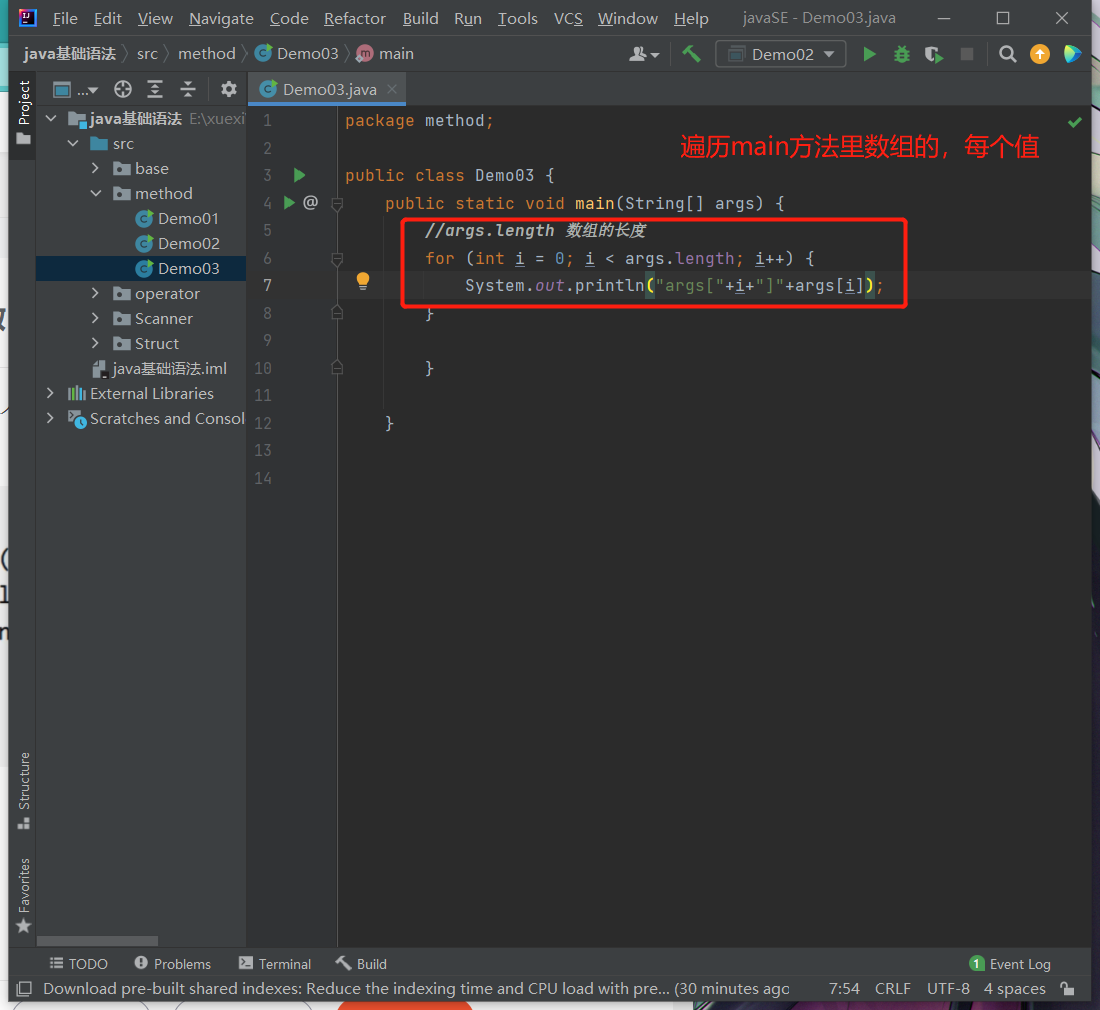The height and width of the screenshot is (1010, 1100).
Task: Open the Navigate menu
Action: [221, 18]
